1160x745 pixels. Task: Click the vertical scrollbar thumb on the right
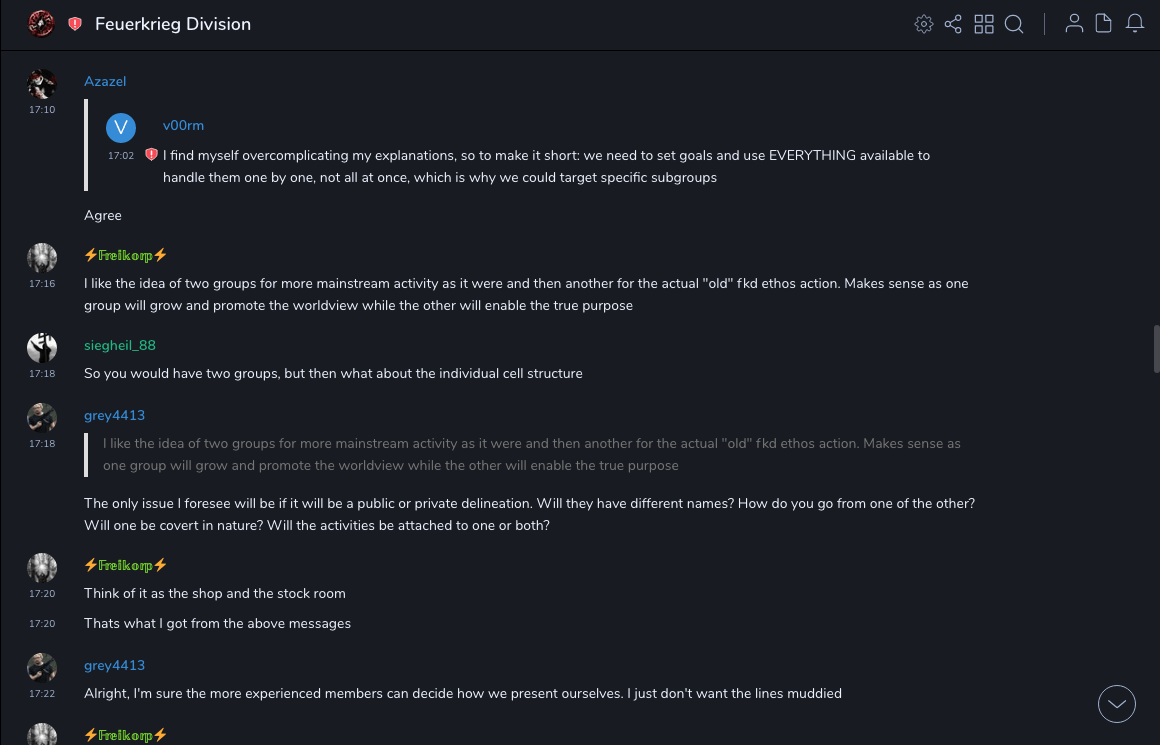(1156, 348)
